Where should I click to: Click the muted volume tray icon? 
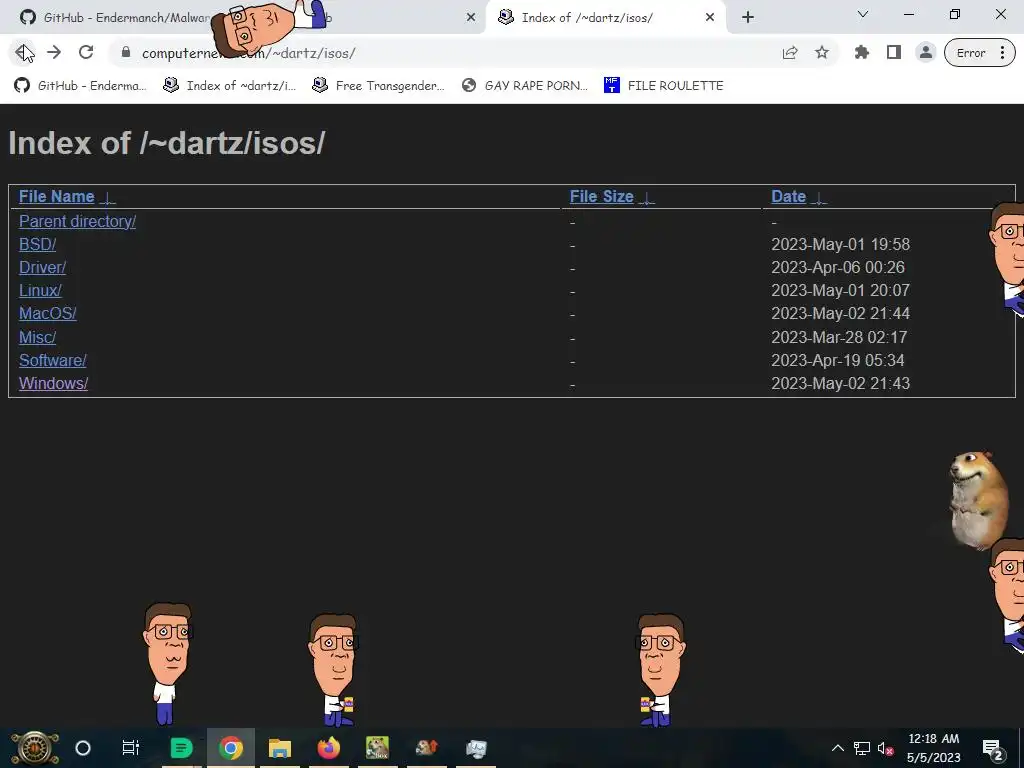point(886,748)
